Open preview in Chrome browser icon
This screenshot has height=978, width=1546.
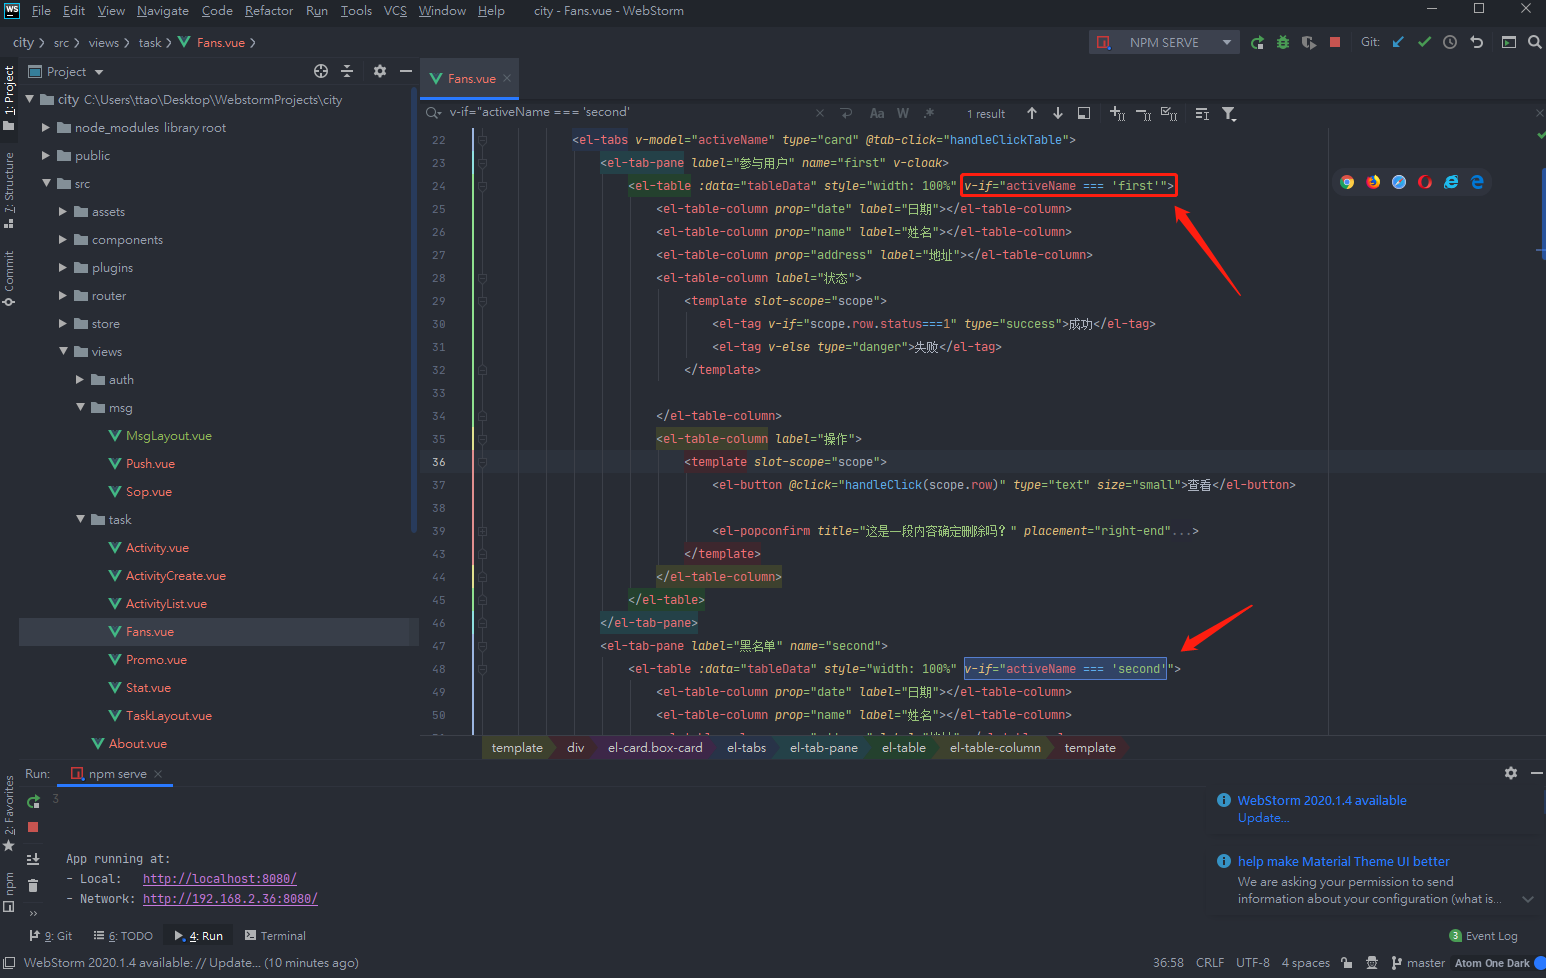coord(1347,182)
